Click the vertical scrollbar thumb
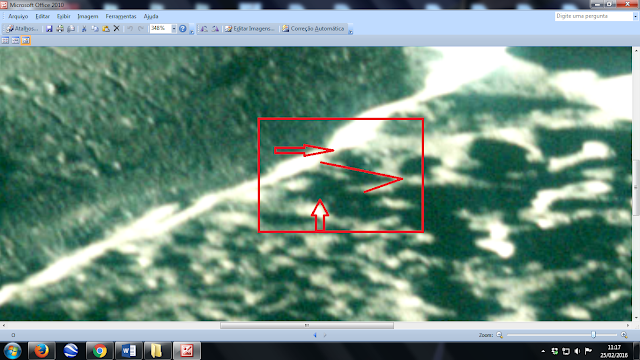Viewport: 640px width, 360px height. (x=636, y=187)
